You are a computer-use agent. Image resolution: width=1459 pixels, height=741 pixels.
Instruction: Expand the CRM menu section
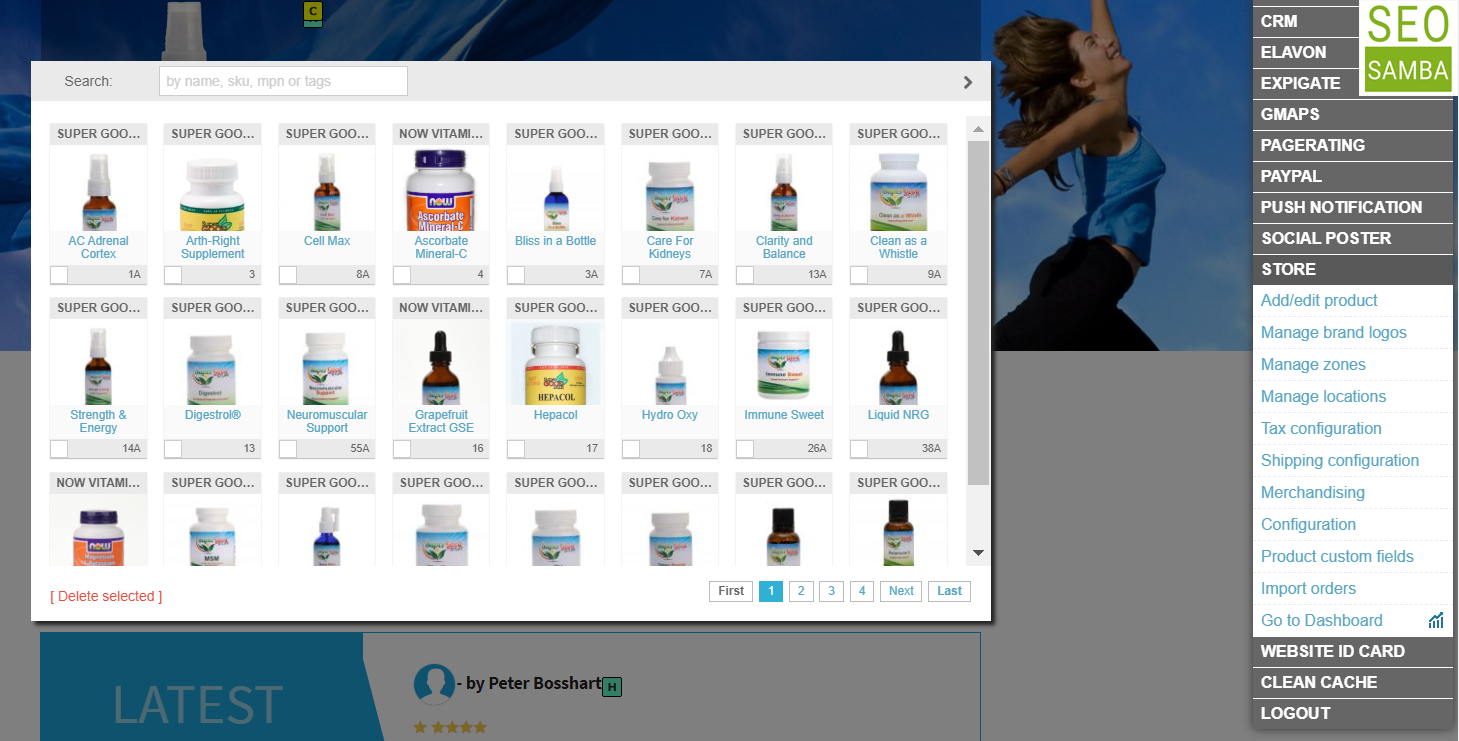click(1306, 21)
